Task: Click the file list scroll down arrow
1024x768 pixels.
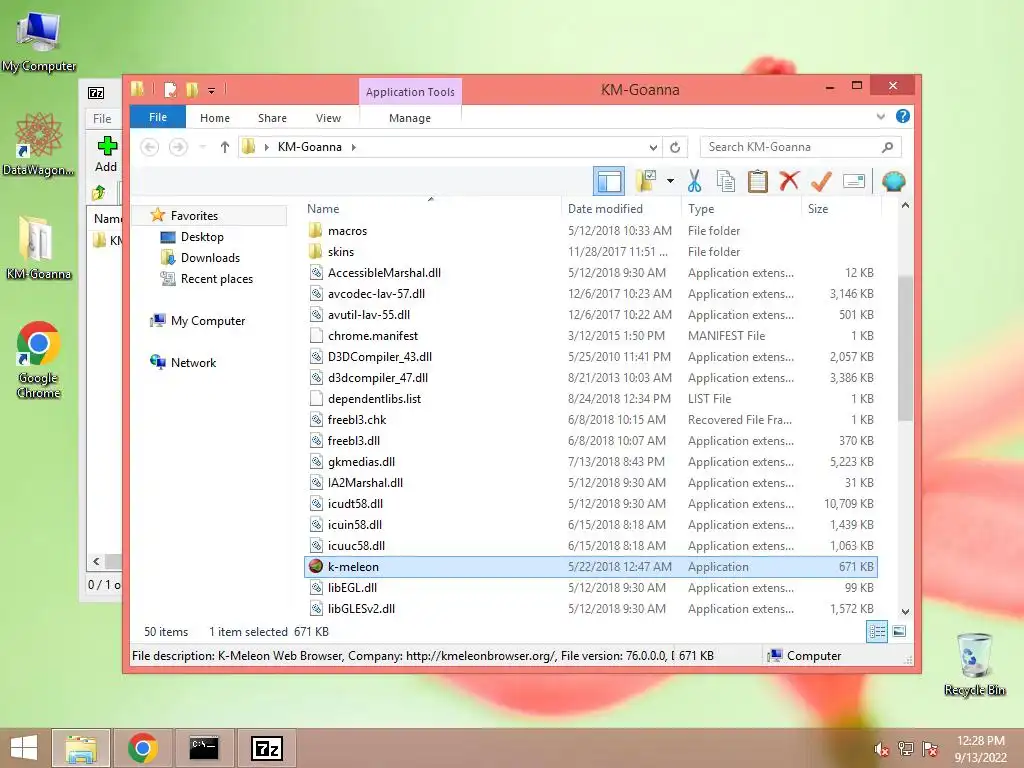Action: click(905, 612)
